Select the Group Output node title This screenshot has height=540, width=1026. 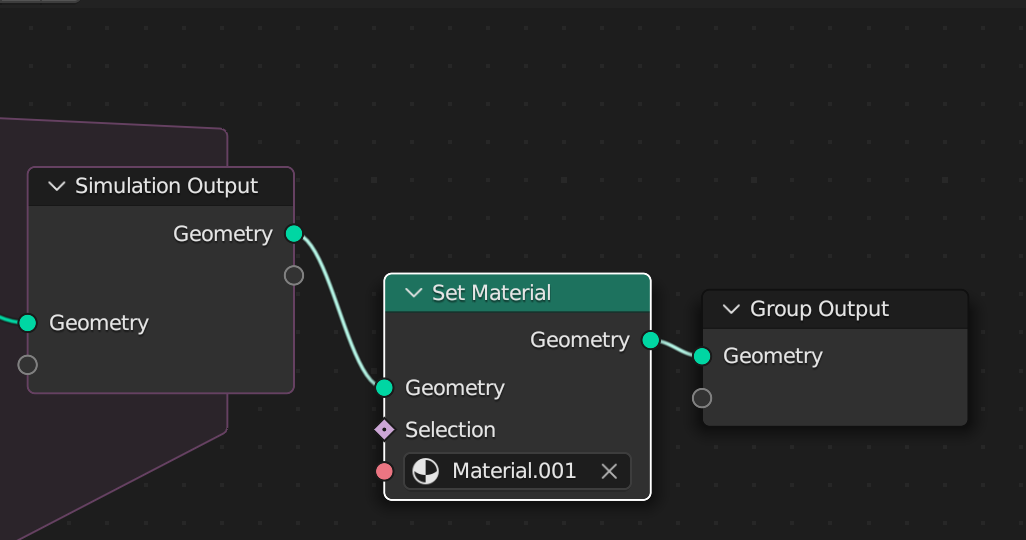coord(819,309)
